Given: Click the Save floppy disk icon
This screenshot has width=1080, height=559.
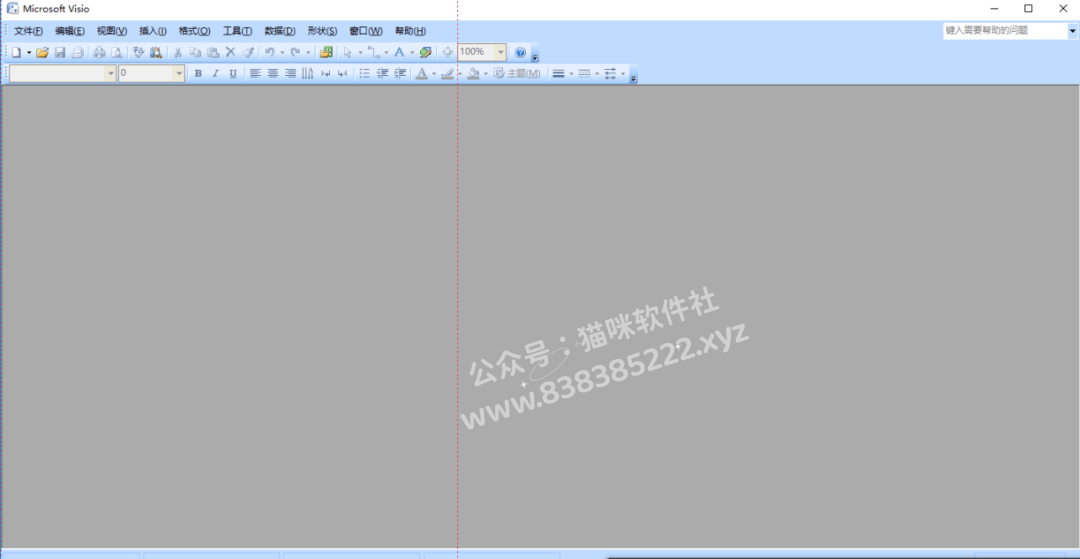Looking at the screenshot, I should [60, 52].
